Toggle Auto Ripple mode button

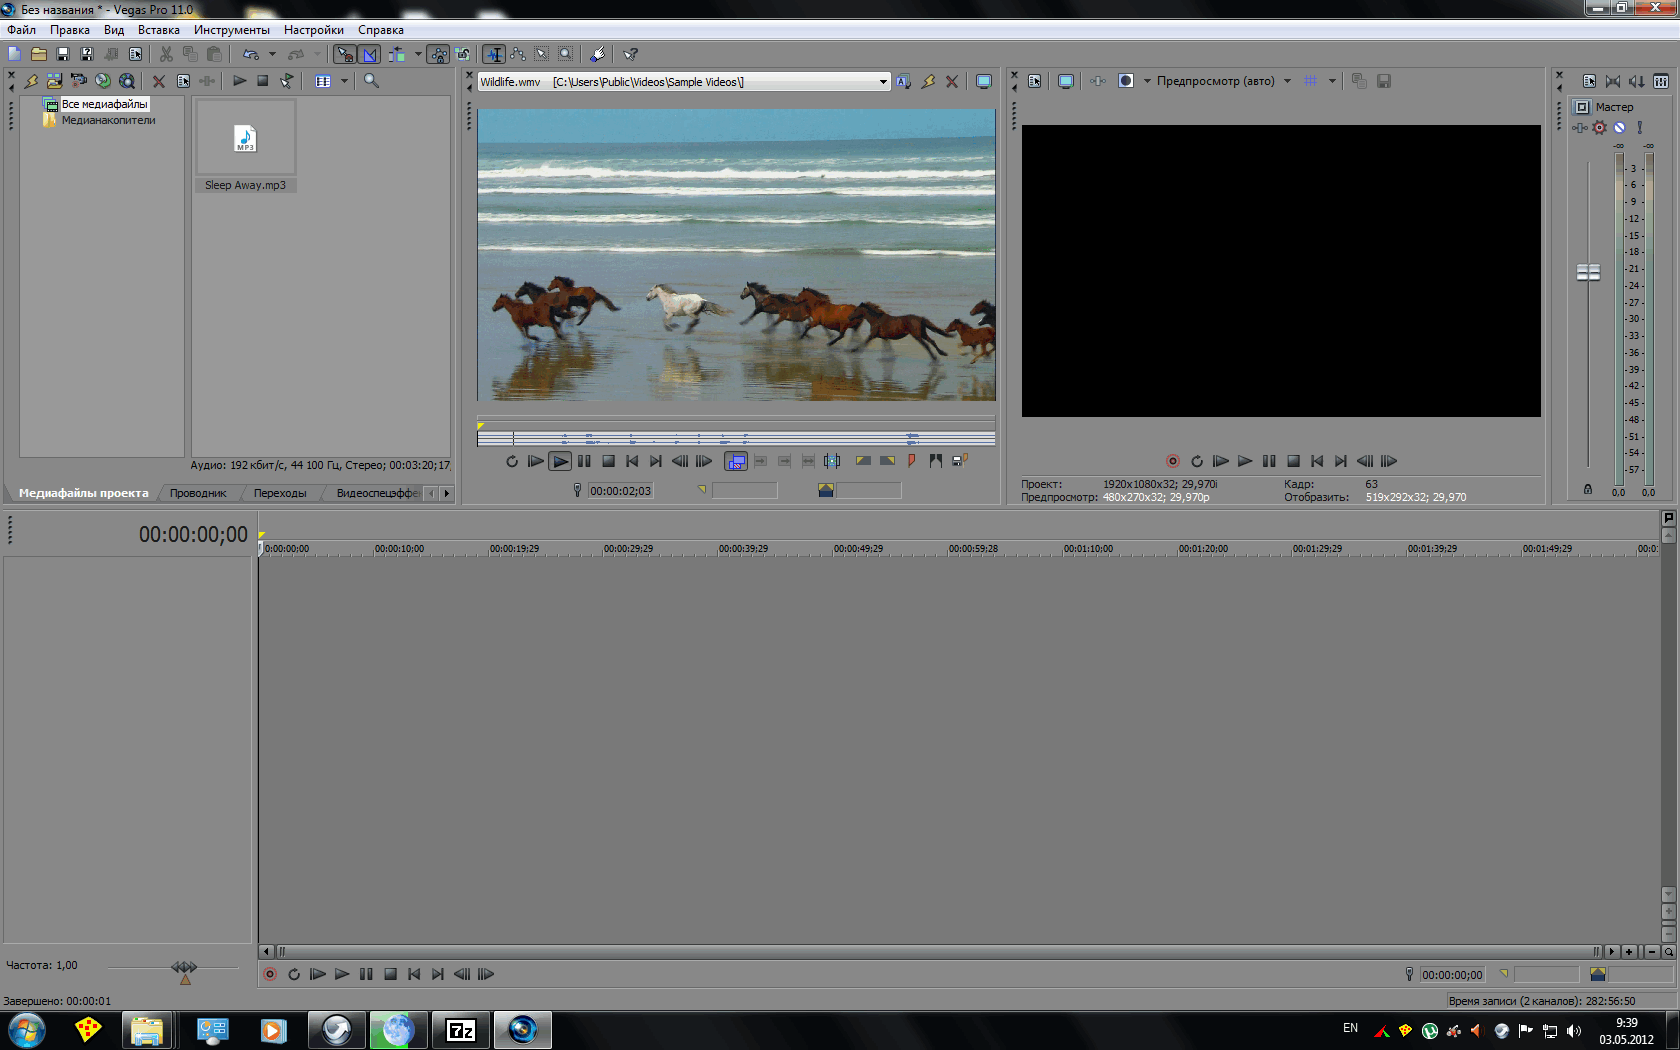397,54
